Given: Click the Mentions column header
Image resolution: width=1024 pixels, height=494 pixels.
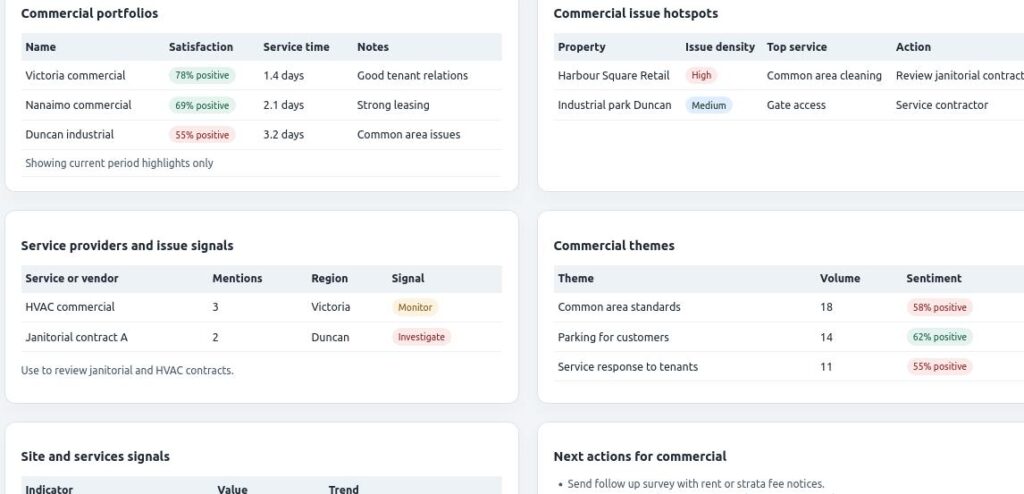Looking at the screenshot, I should click(x=237, y=278).
